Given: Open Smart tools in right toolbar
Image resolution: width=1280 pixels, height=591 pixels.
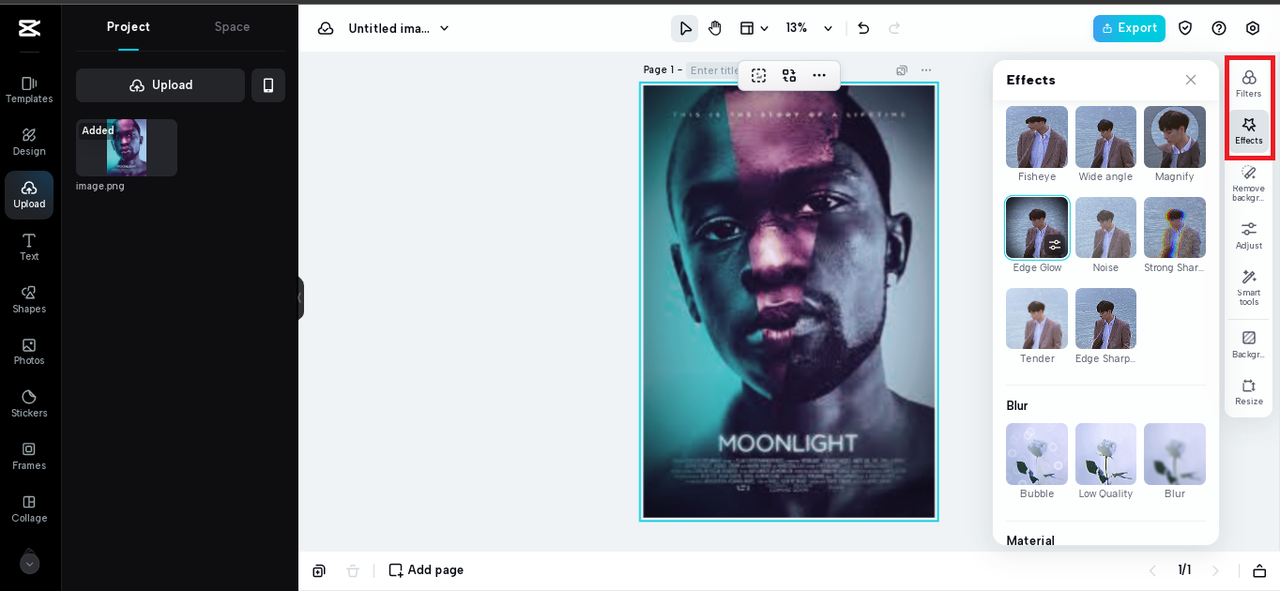Looking at the screenshot, I should point(1249,288).
